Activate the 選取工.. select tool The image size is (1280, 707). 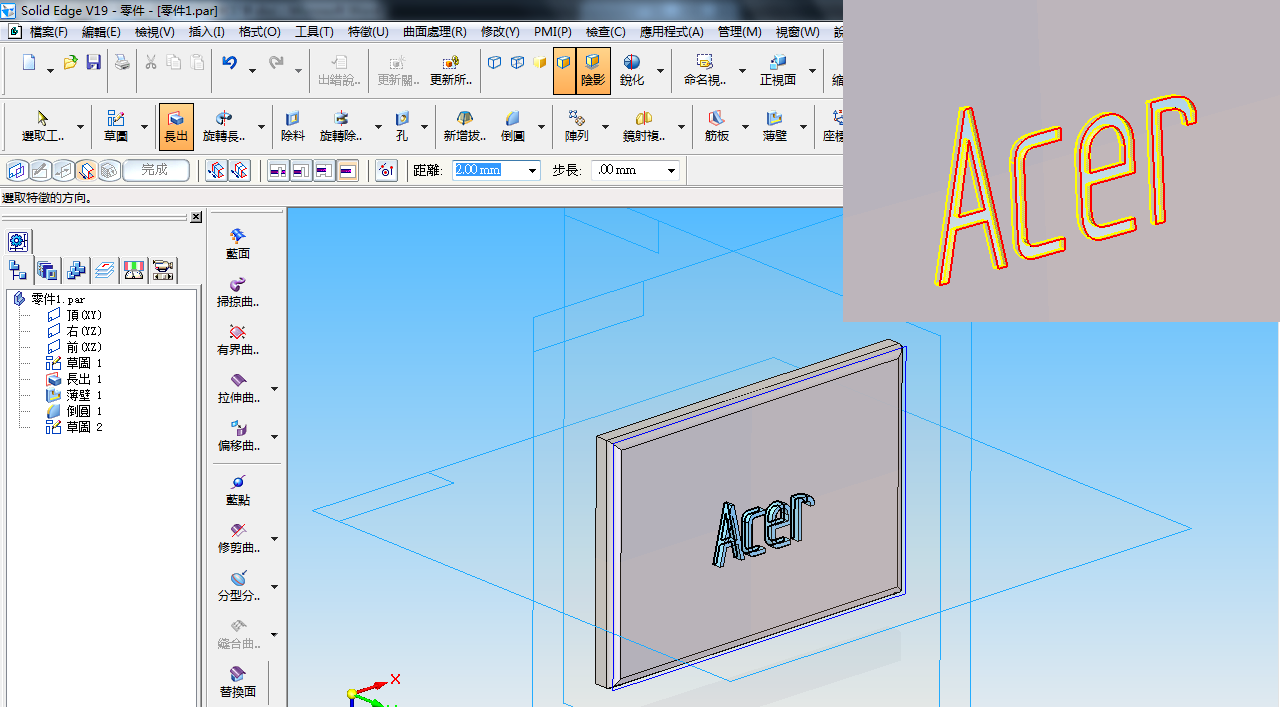43,127
